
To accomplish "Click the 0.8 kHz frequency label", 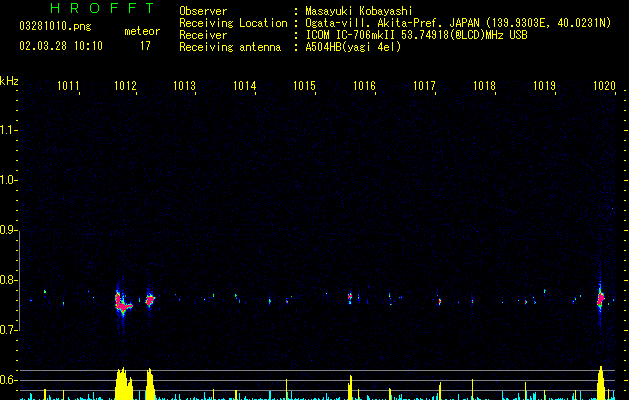I will pos(8,280).
